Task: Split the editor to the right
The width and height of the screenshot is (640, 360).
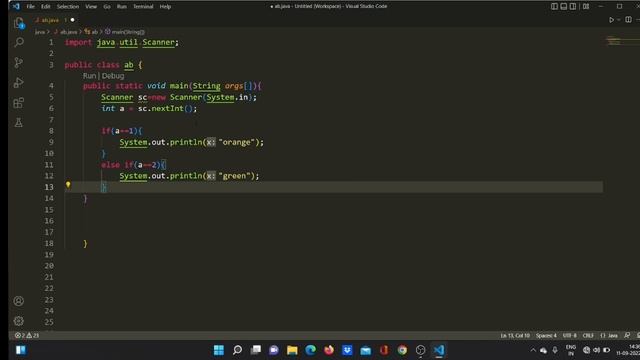Action: point(628,20)
